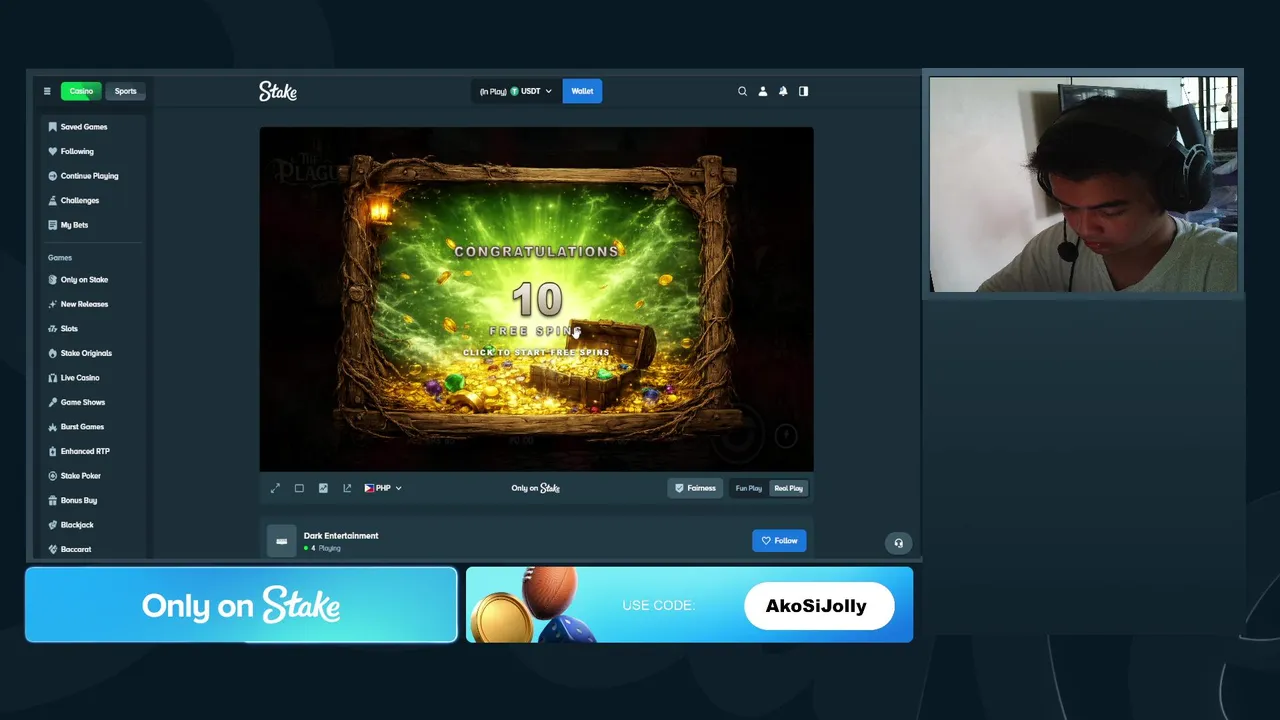Open notifications bell

(x=783, y=91)
